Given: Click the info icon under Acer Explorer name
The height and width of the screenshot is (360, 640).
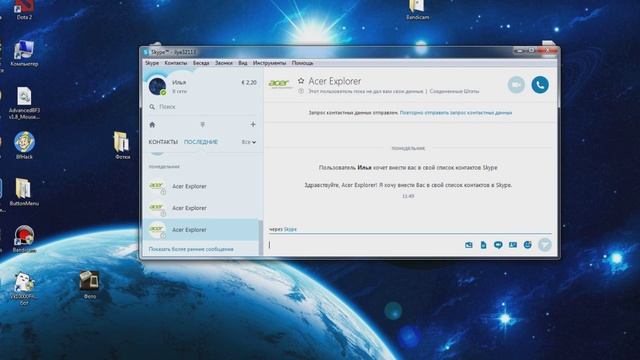Looking at the screenshot, I should [301, 91].
